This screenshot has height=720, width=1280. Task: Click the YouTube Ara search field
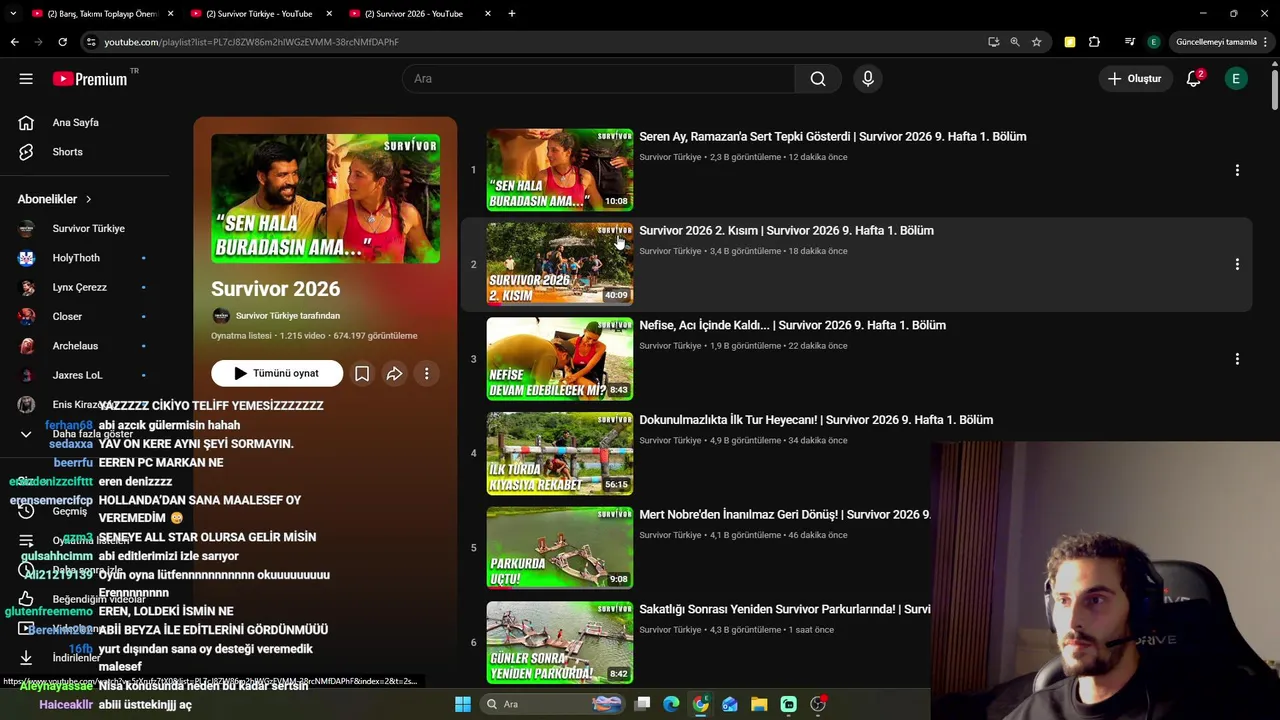click(x=598, y=79)
